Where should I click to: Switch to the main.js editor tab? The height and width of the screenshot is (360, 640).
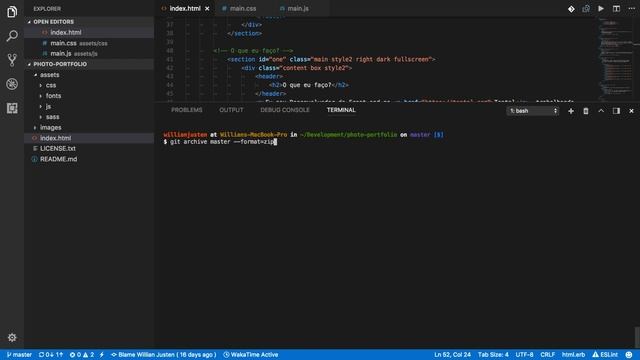(298, 9)
